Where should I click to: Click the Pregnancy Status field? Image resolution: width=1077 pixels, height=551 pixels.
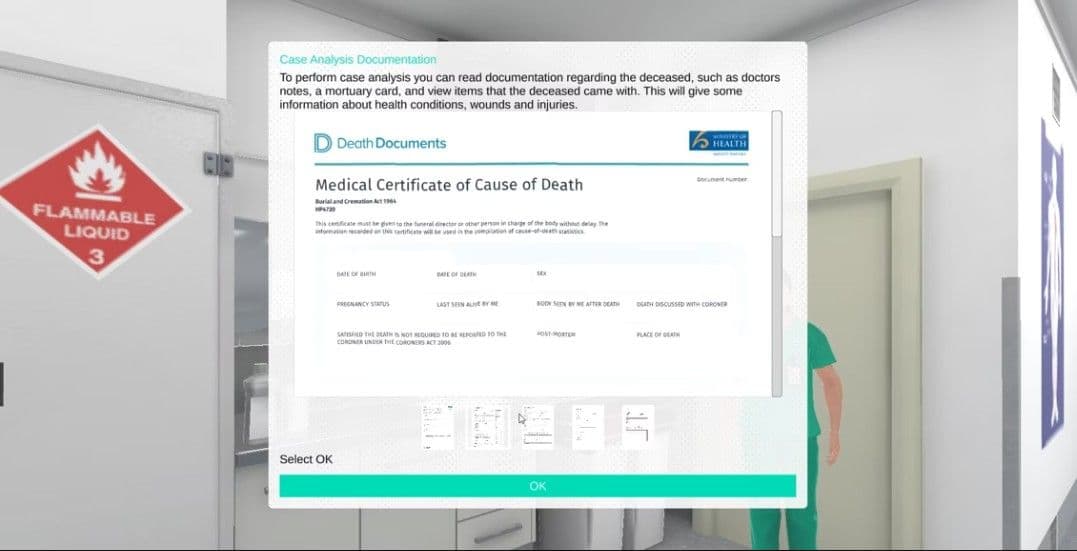click(363, 304)
